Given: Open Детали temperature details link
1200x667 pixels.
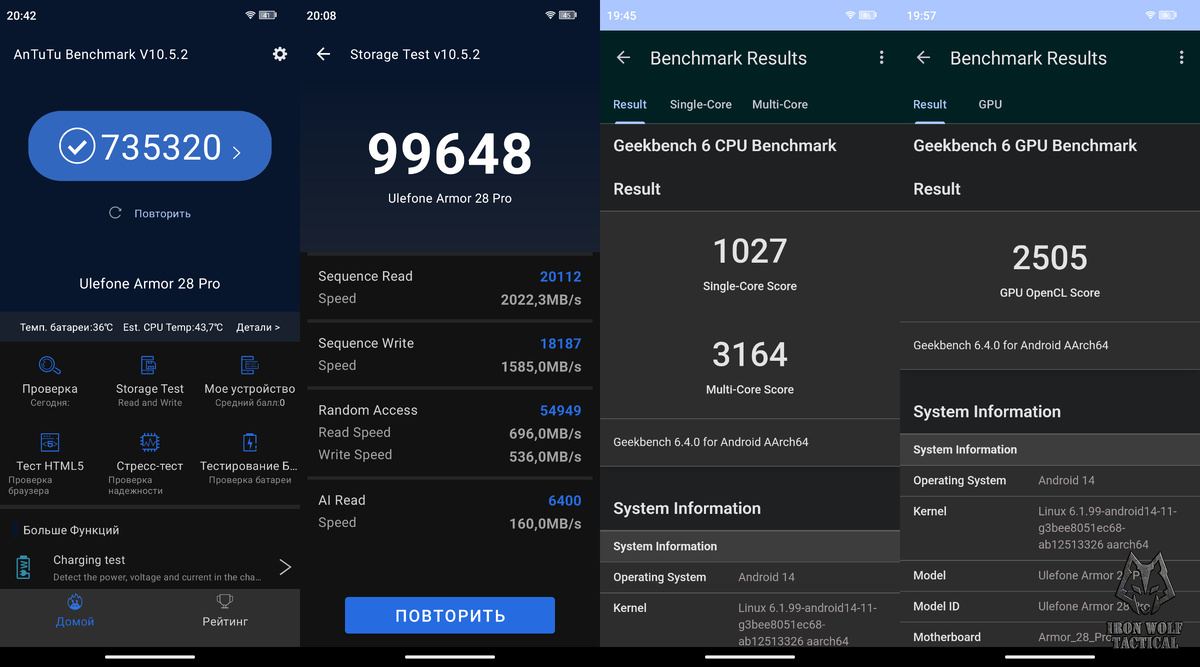Looking at the screenshot, I should pos(258,327).
